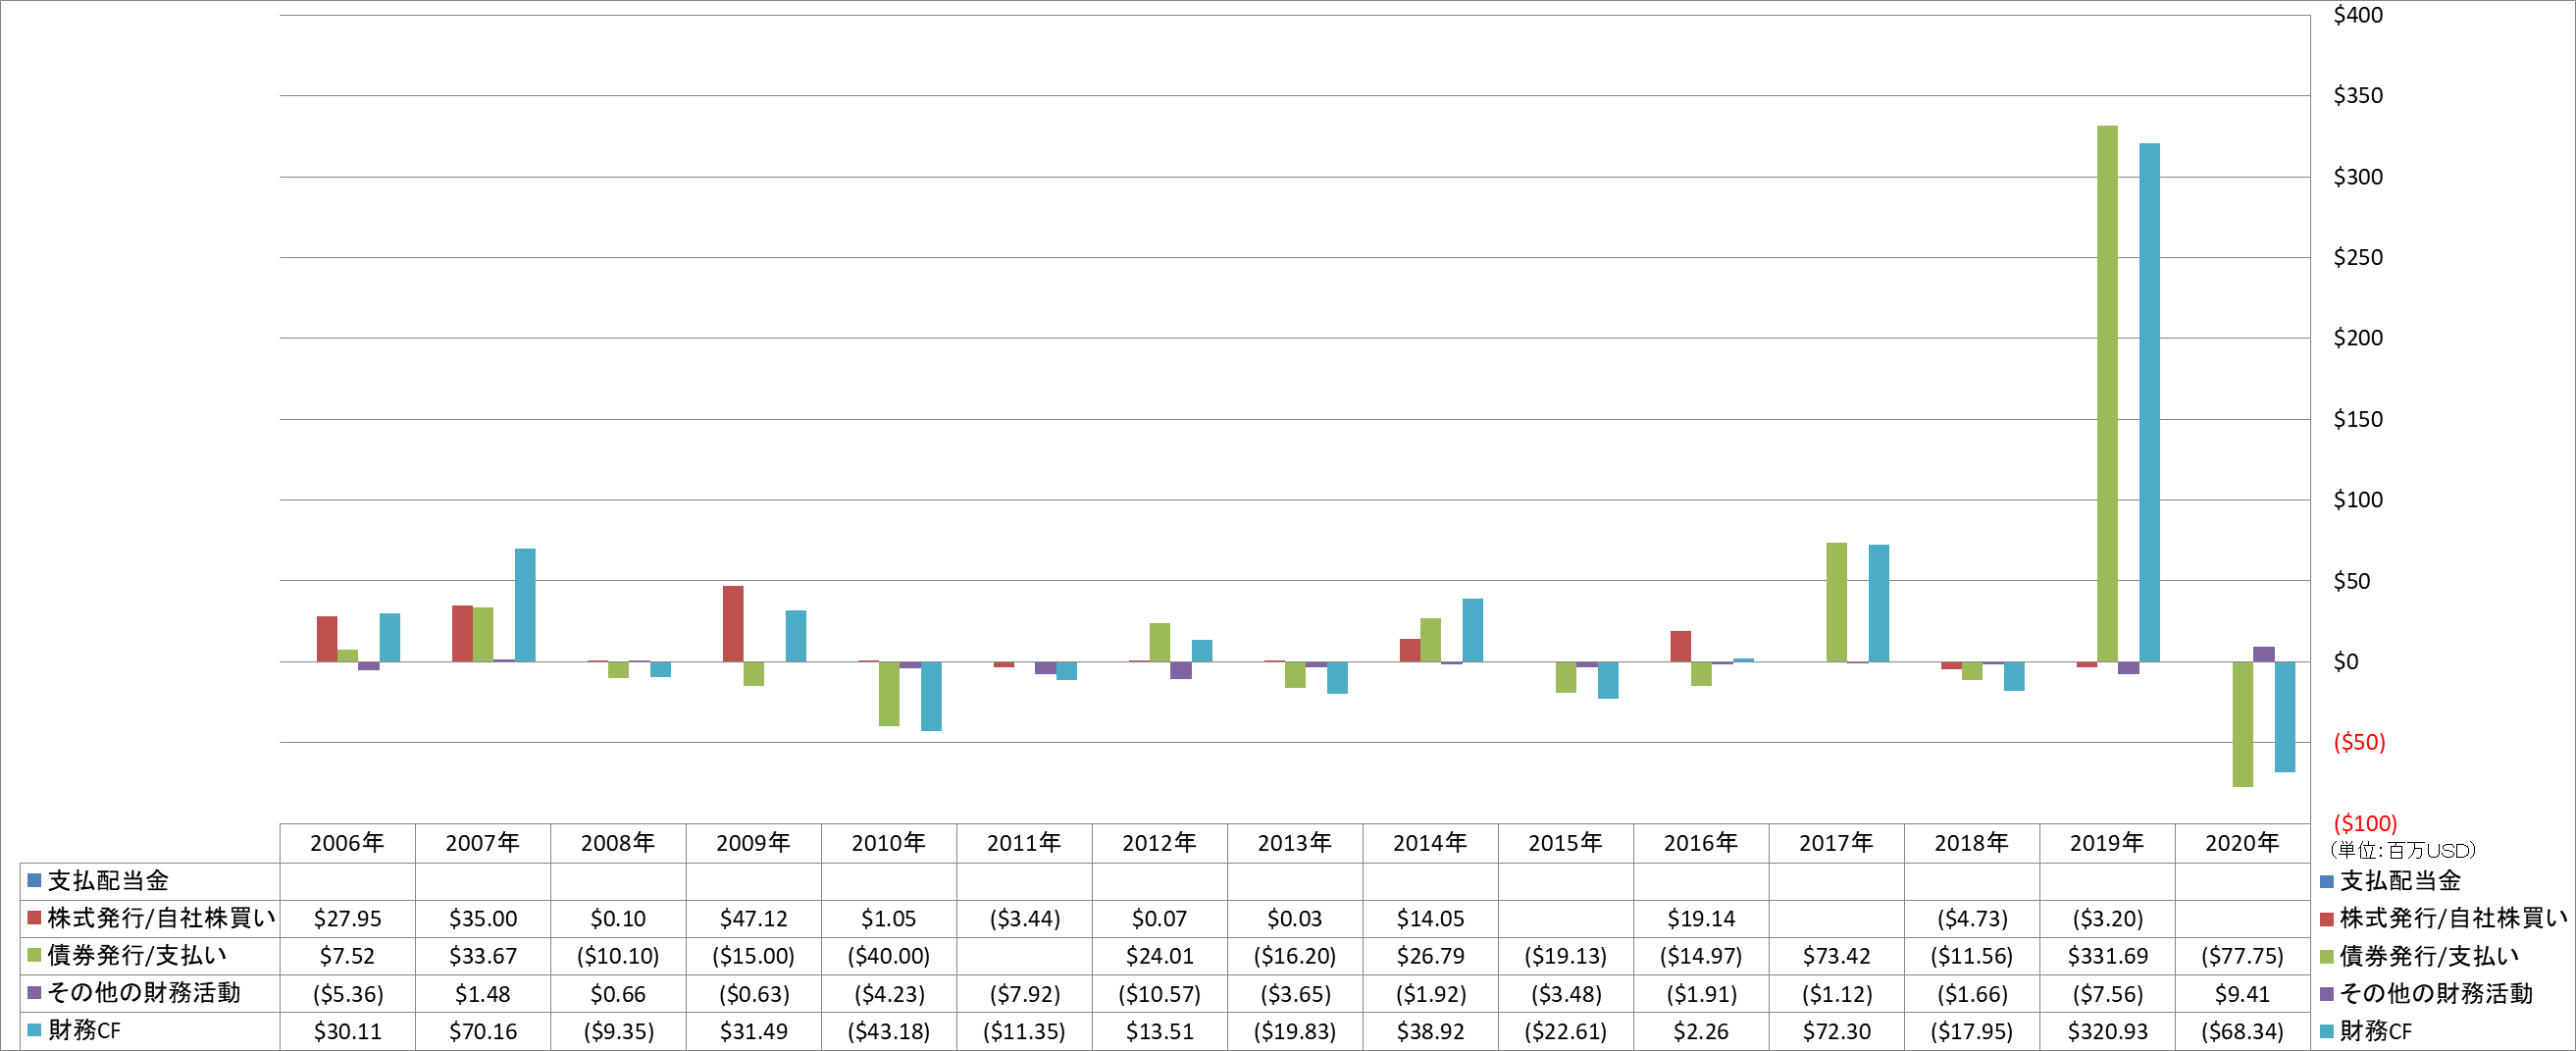Viewport: 2576px width, 1051px height.
Task: Click table cell $19.14
Action: [x=1700, y=919]
